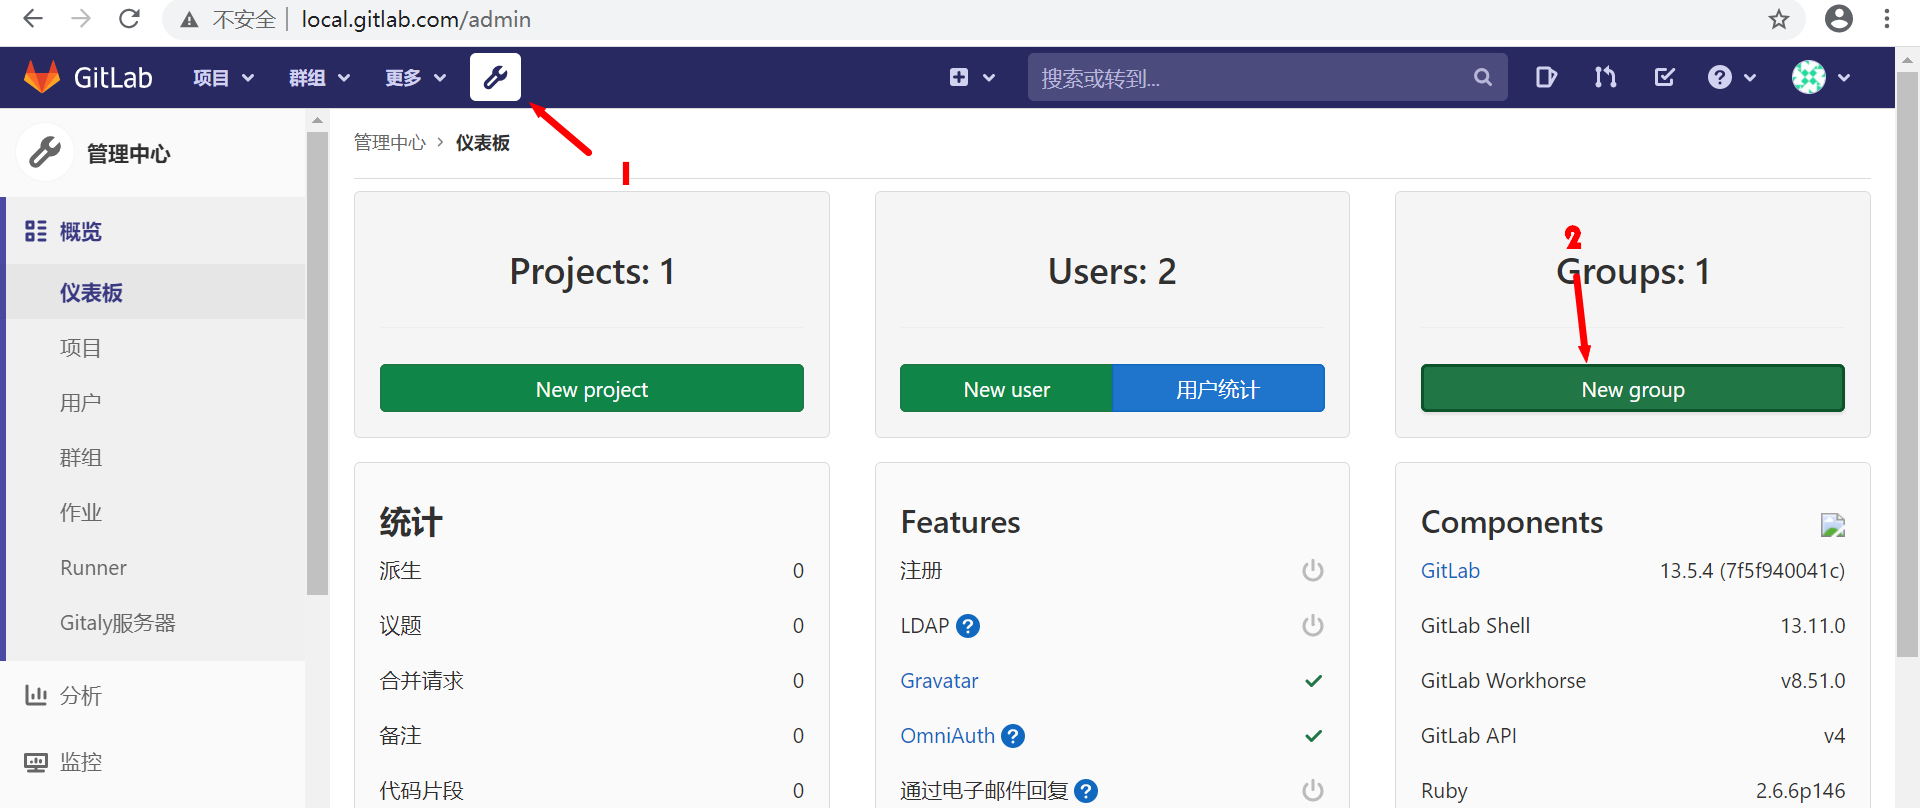1920x808 pixels.
Task: Expand the help menu arrow
Action: click(1750, 78)
